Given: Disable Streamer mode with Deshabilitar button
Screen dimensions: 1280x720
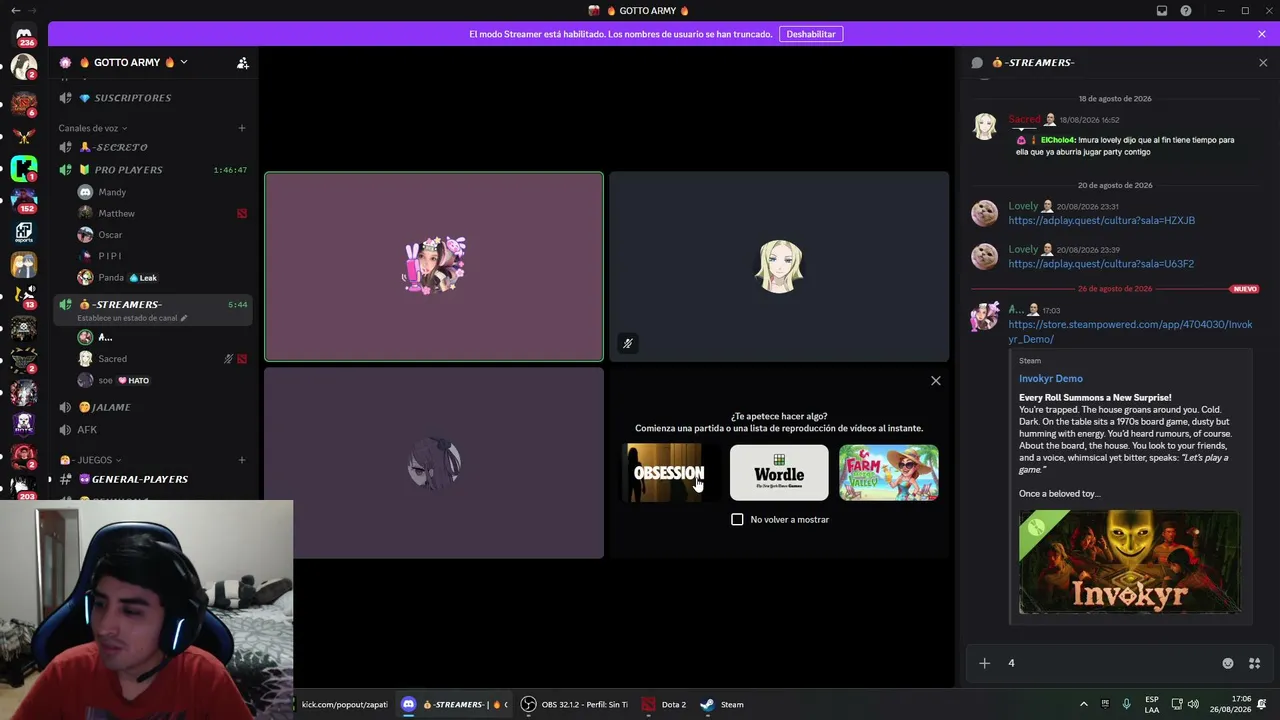Looking at the screenshot, I should point(811,34).
